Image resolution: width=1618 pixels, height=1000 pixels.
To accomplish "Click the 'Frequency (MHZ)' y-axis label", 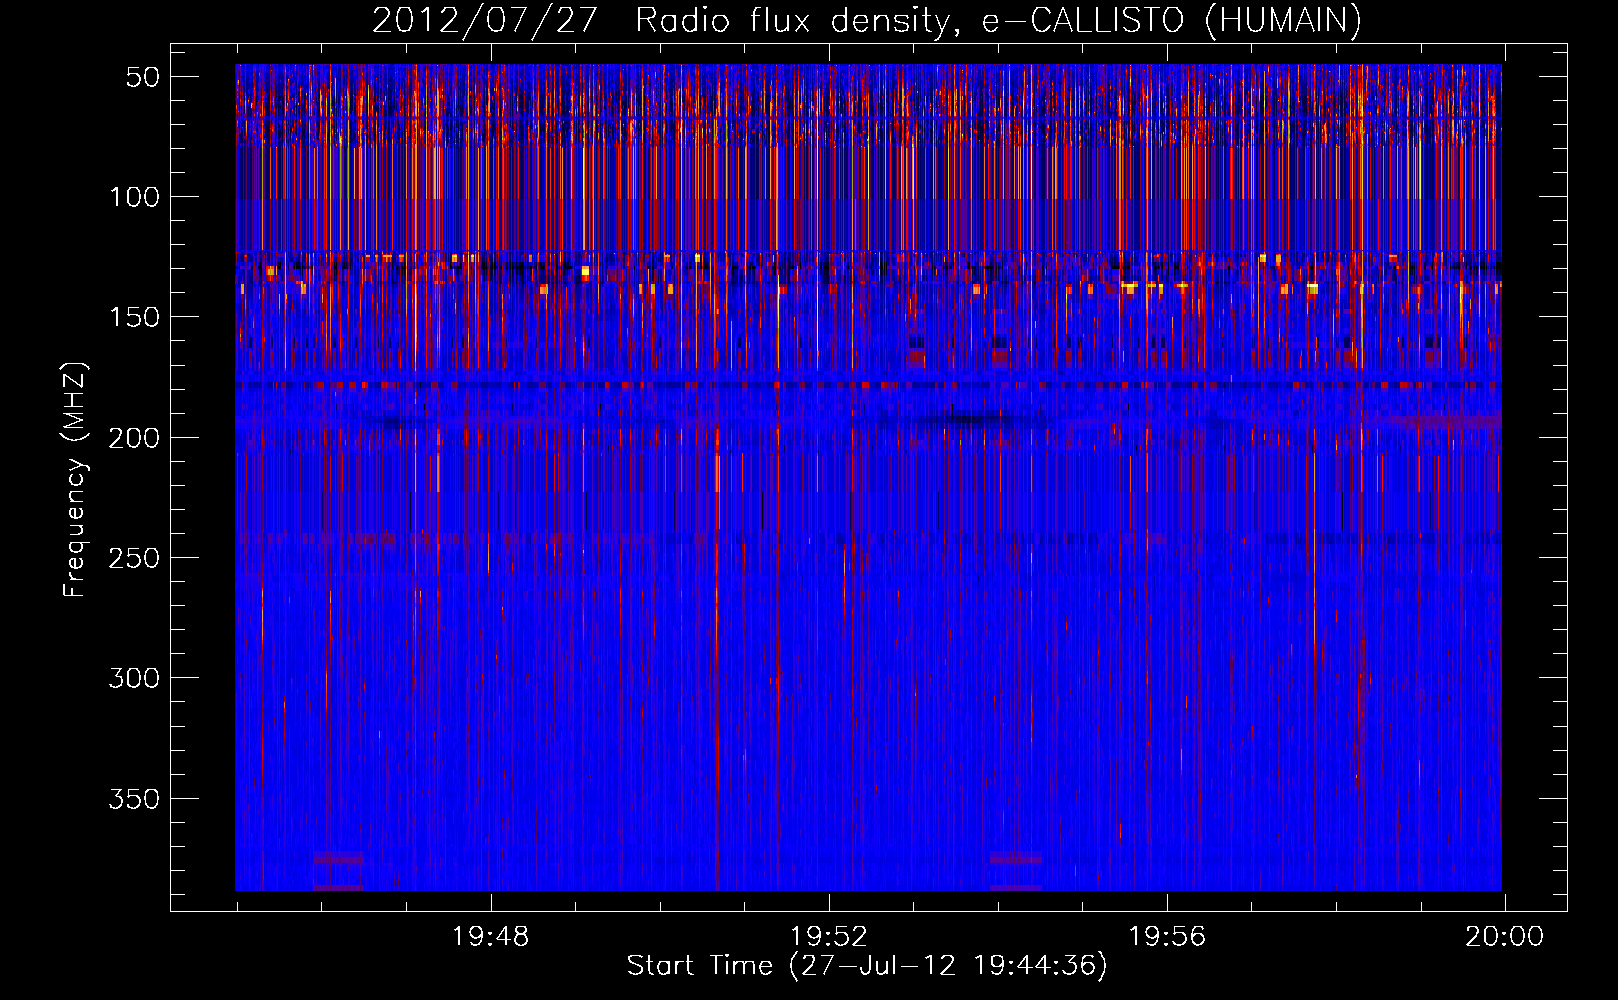I will coord(75,479).
